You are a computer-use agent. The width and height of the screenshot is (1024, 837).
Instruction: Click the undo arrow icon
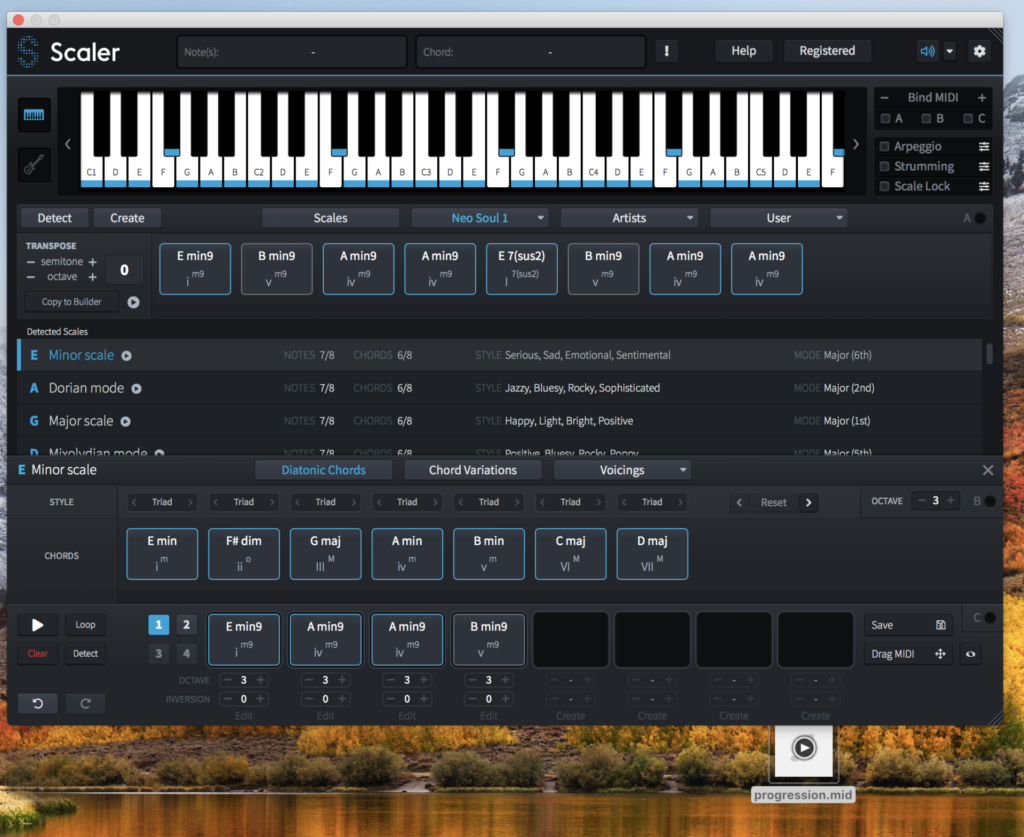(x=38, y=703)
